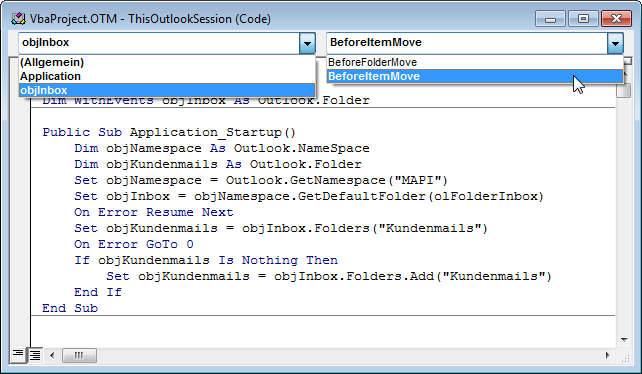
Task: Choose BeforeItemMove event in procedure list
Action: (x=475, y=76)
